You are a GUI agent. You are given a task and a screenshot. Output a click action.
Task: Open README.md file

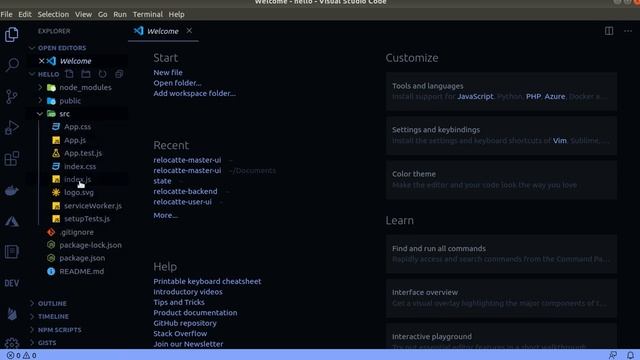pos(82,271)
